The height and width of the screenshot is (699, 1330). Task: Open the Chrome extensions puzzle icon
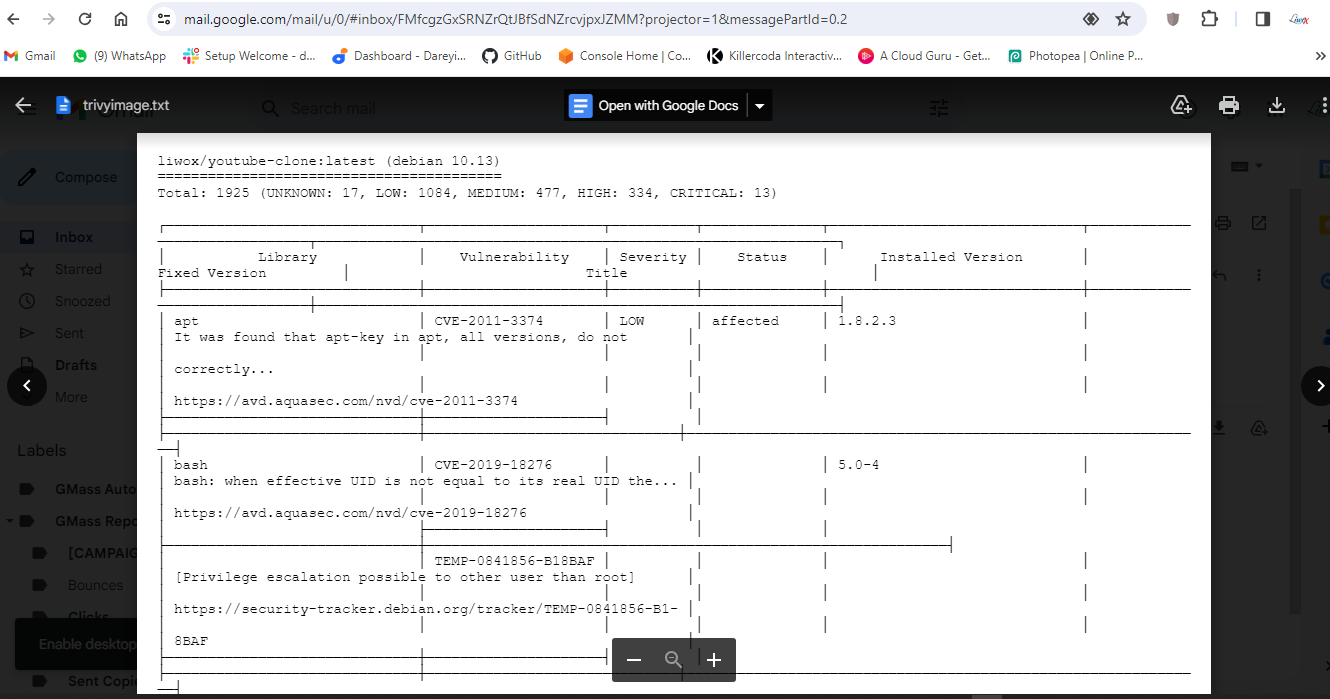[1209, 19]
